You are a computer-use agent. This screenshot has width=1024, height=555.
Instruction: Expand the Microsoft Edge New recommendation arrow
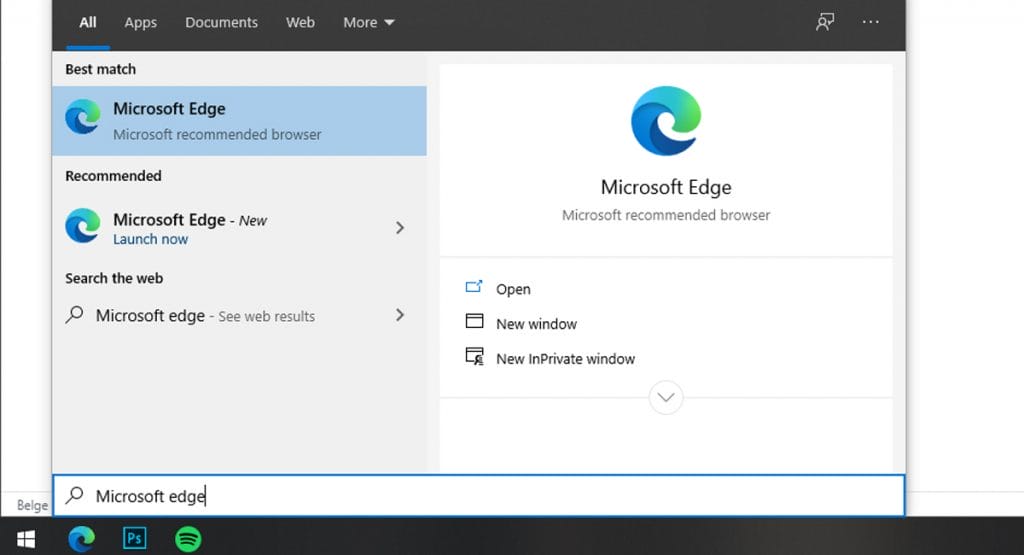[400, 228]
